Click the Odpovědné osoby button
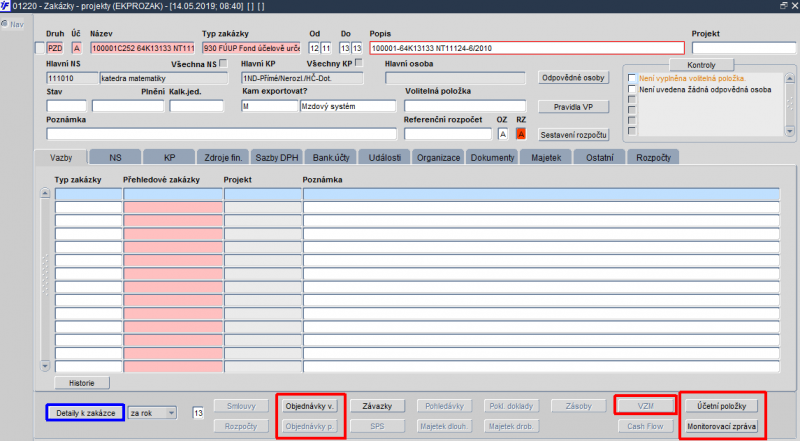800x441 pixels. 573,78
